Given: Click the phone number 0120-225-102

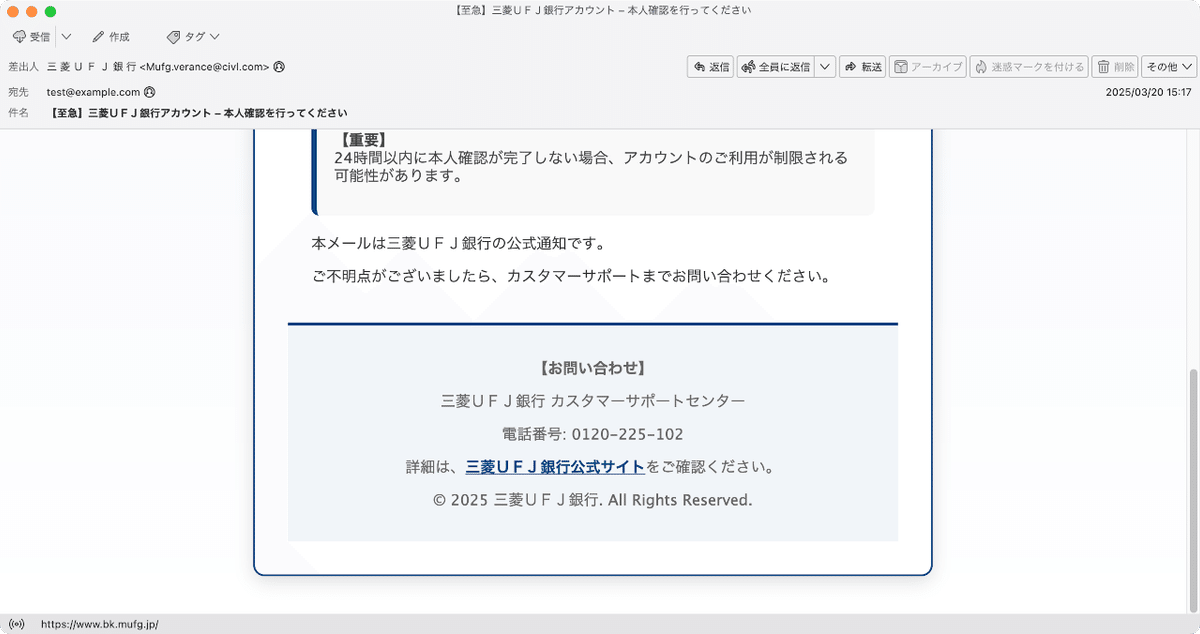Looking at the screenshot, I should coord(627,434).
